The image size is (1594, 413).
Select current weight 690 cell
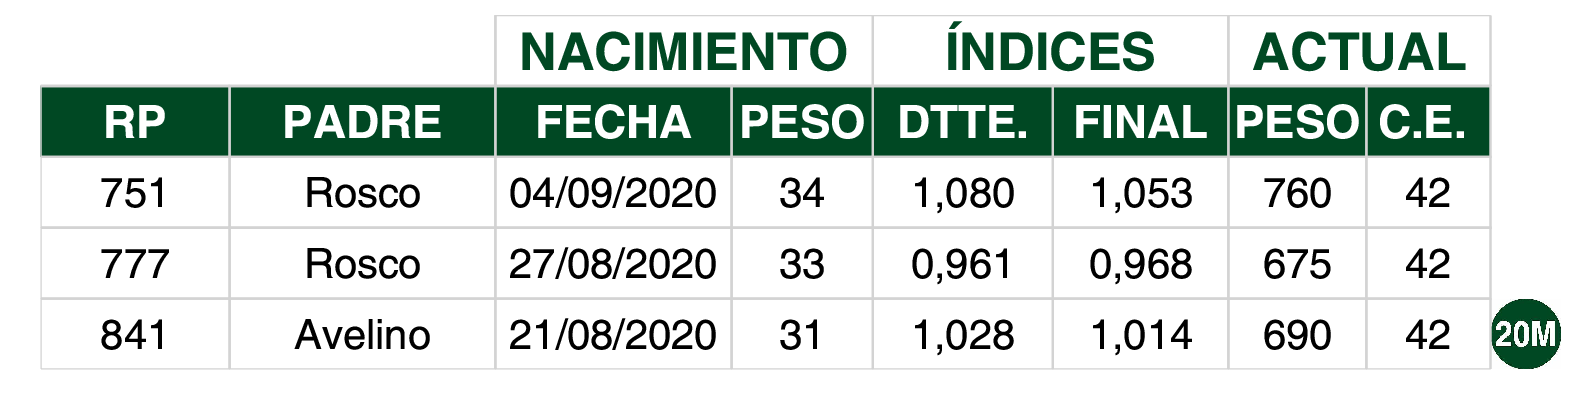point(1297,335)
